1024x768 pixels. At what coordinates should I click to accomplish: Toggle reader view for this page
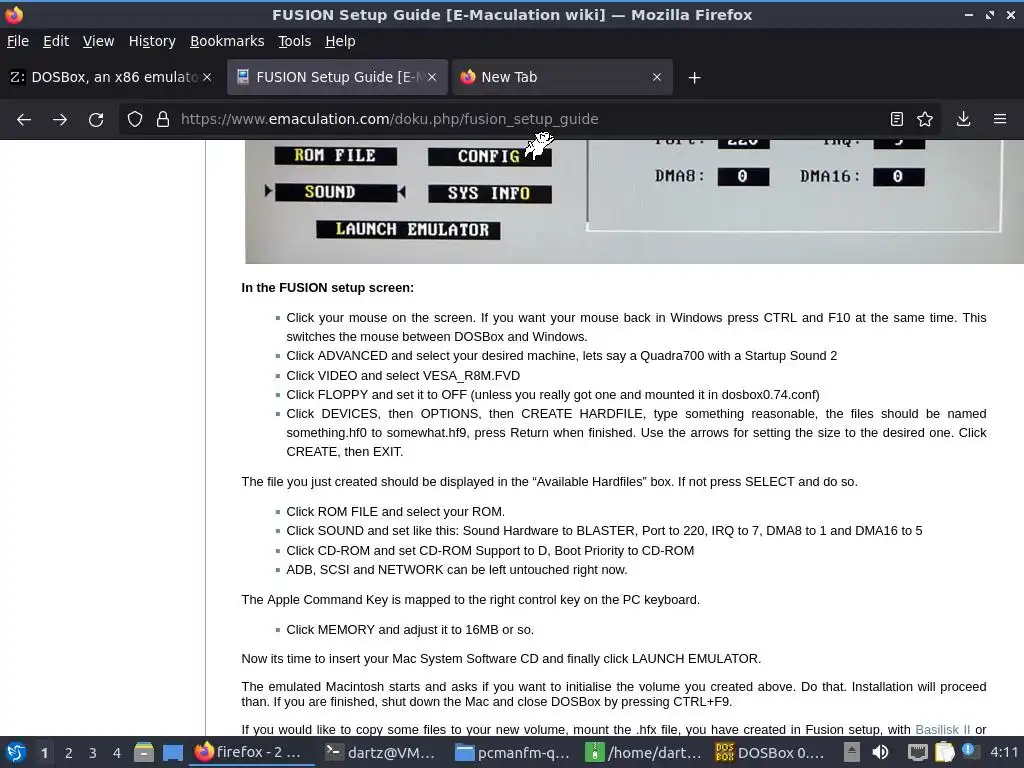coord(897,119)
